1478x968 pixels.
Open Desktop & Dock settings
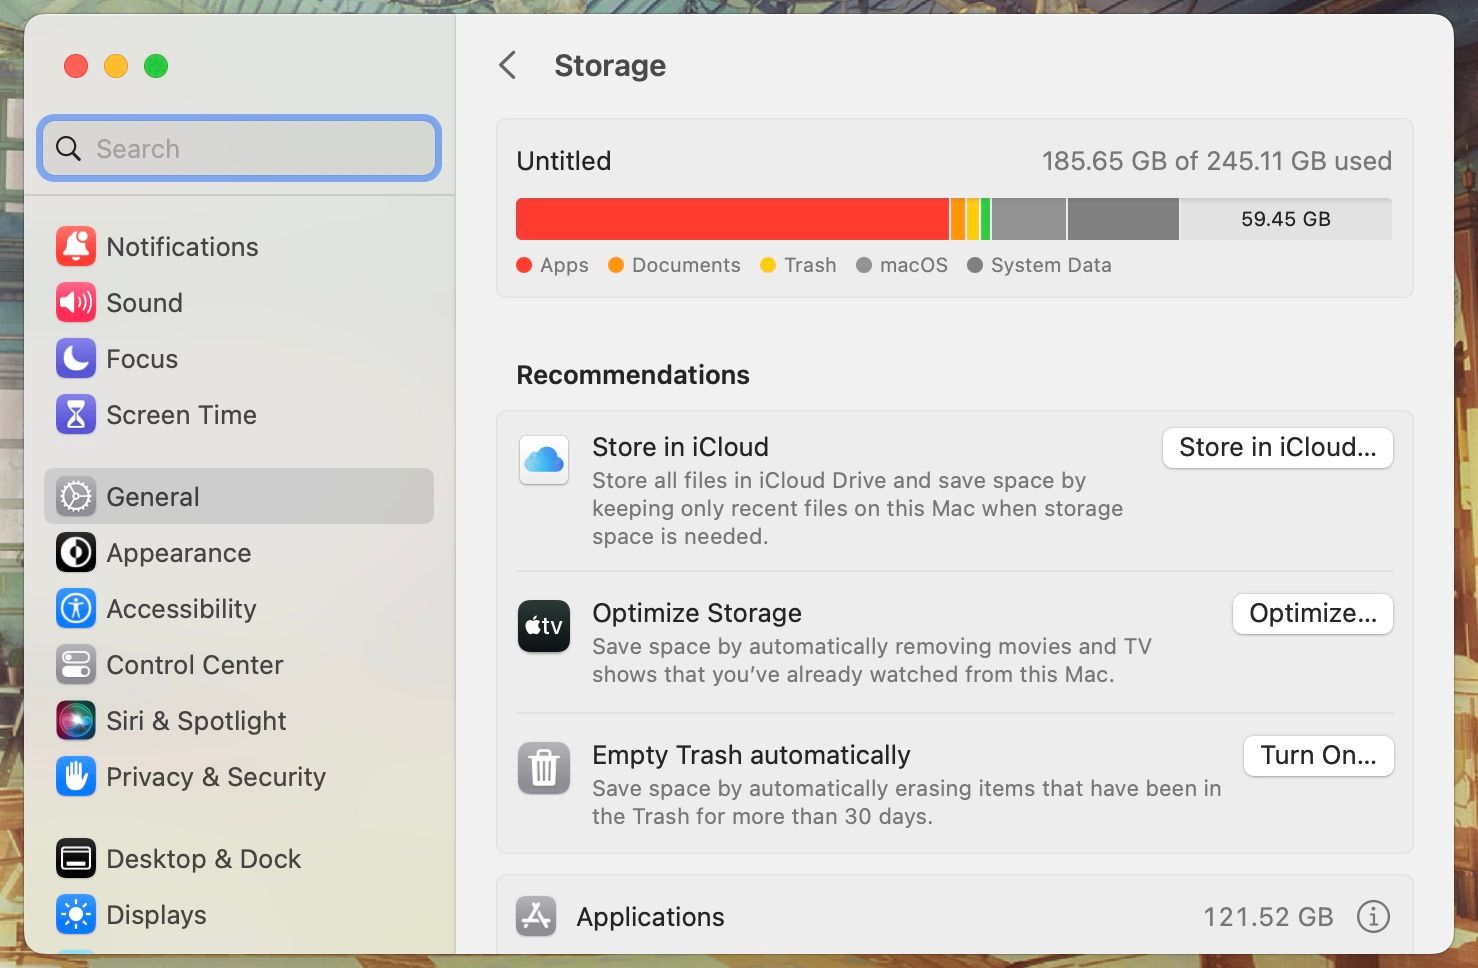[203, 858]
